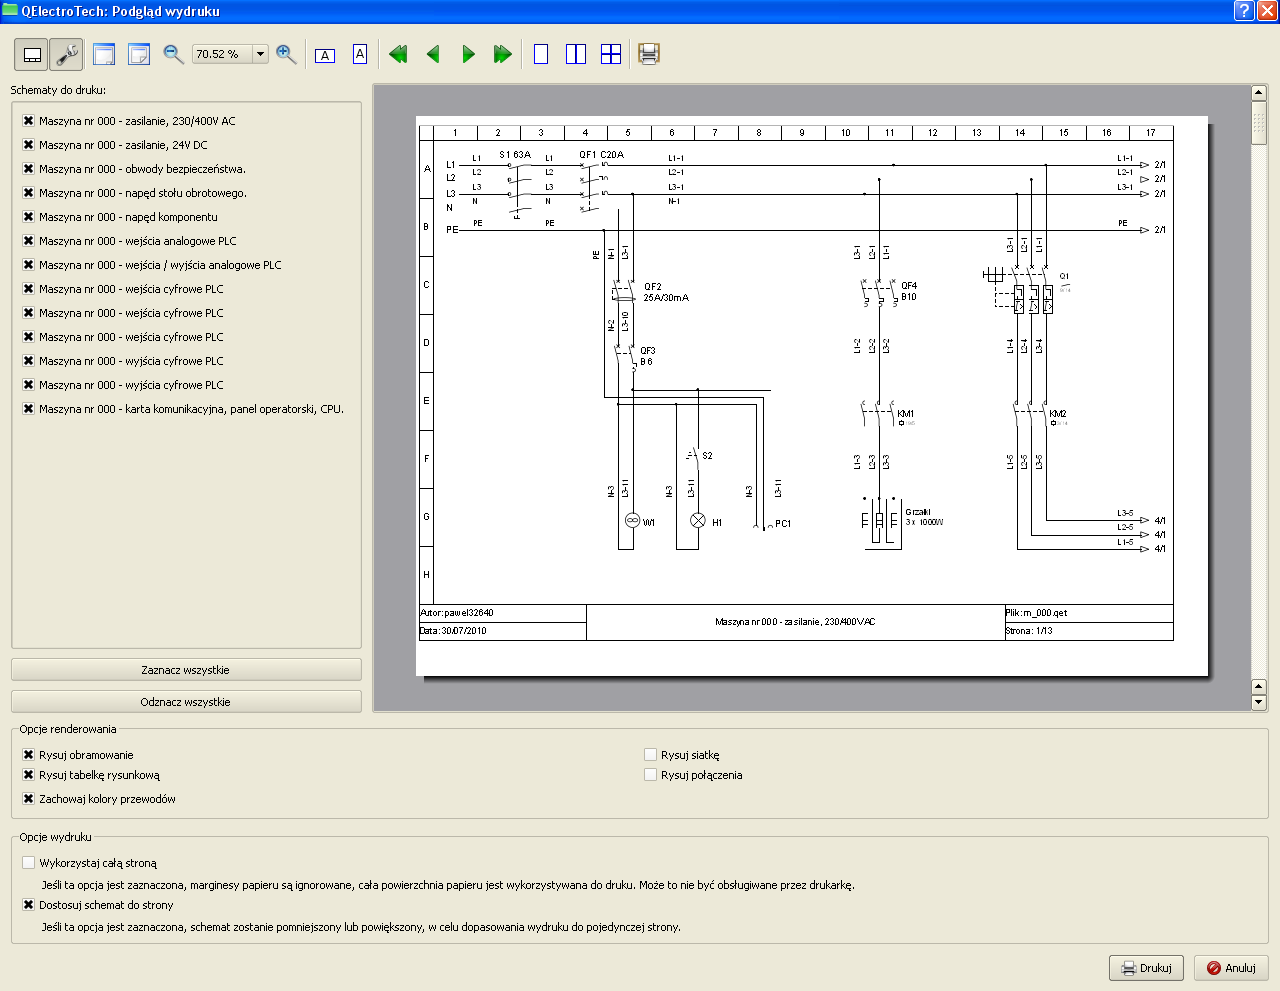Switch to portrait orientation
The image size is (1280, 991).
coord(360,54)
